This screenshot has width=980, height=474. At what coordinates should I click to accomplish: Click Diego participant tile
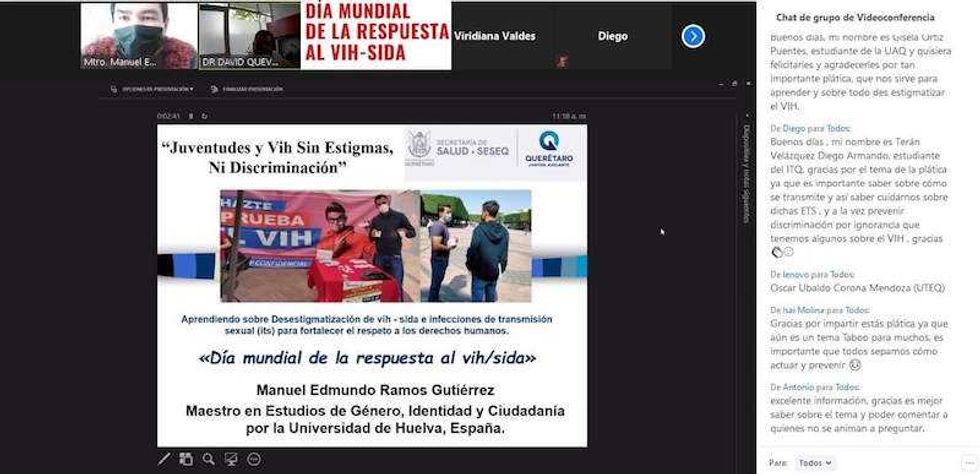tap(612, 36)
